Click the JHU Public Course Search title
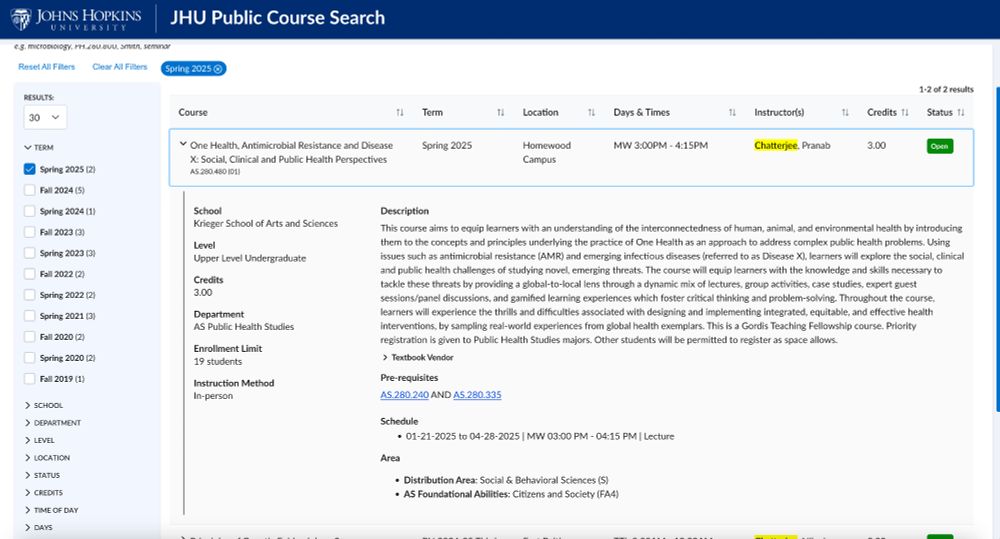This screenshot has width=1000, height=539. 277,18
